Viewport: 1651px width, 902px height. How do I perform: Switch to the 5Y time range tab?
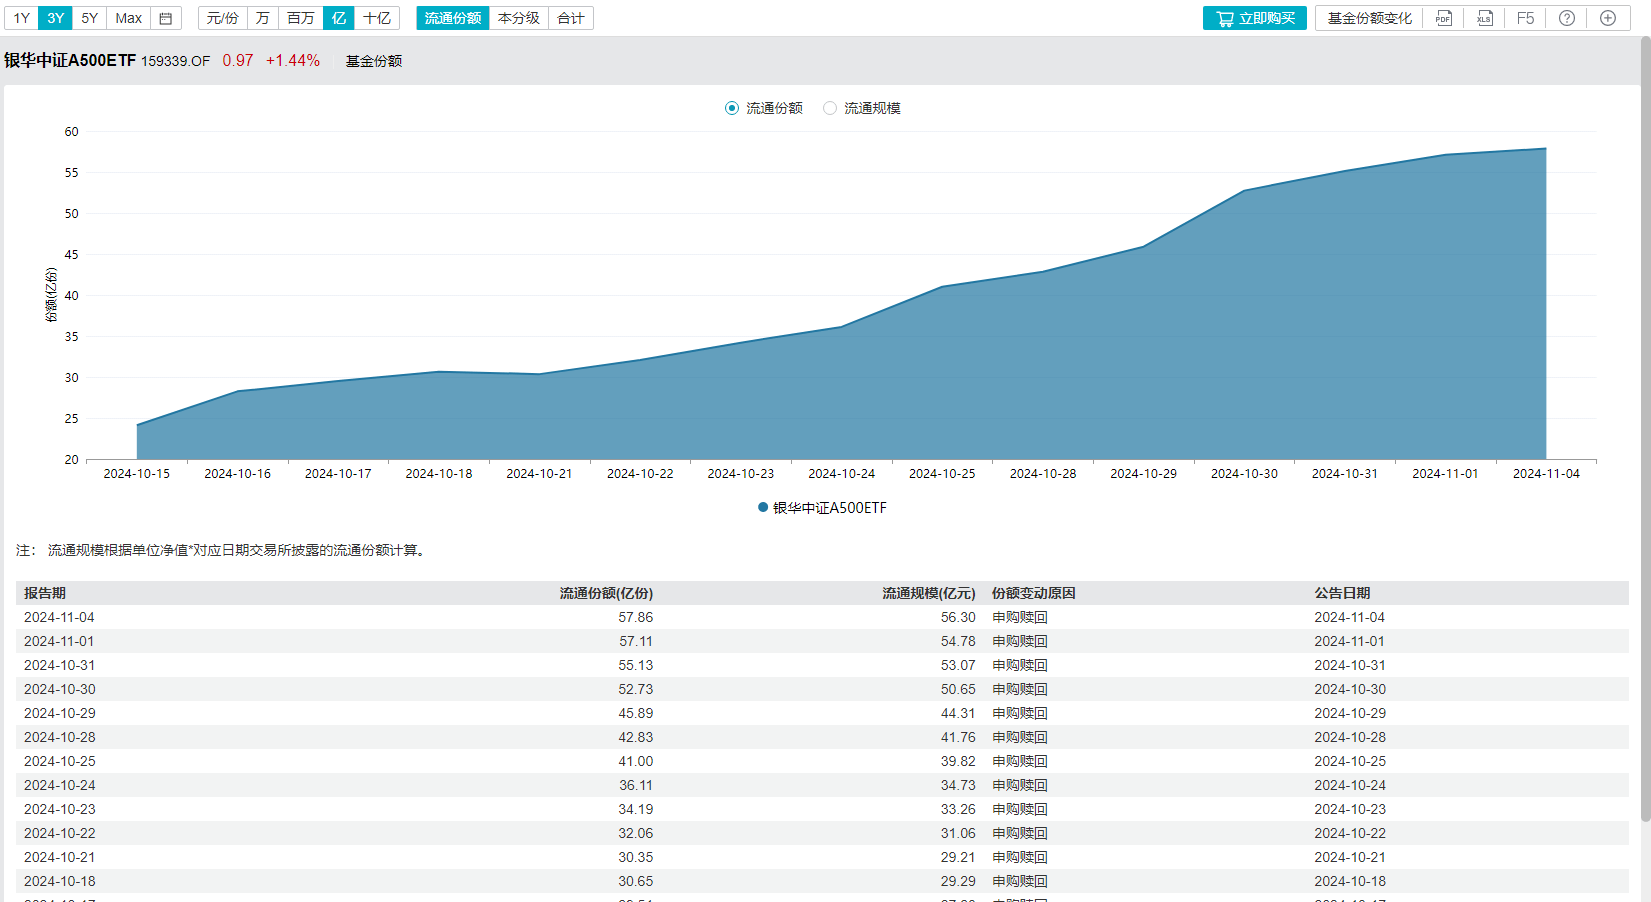tap(88, 17)
